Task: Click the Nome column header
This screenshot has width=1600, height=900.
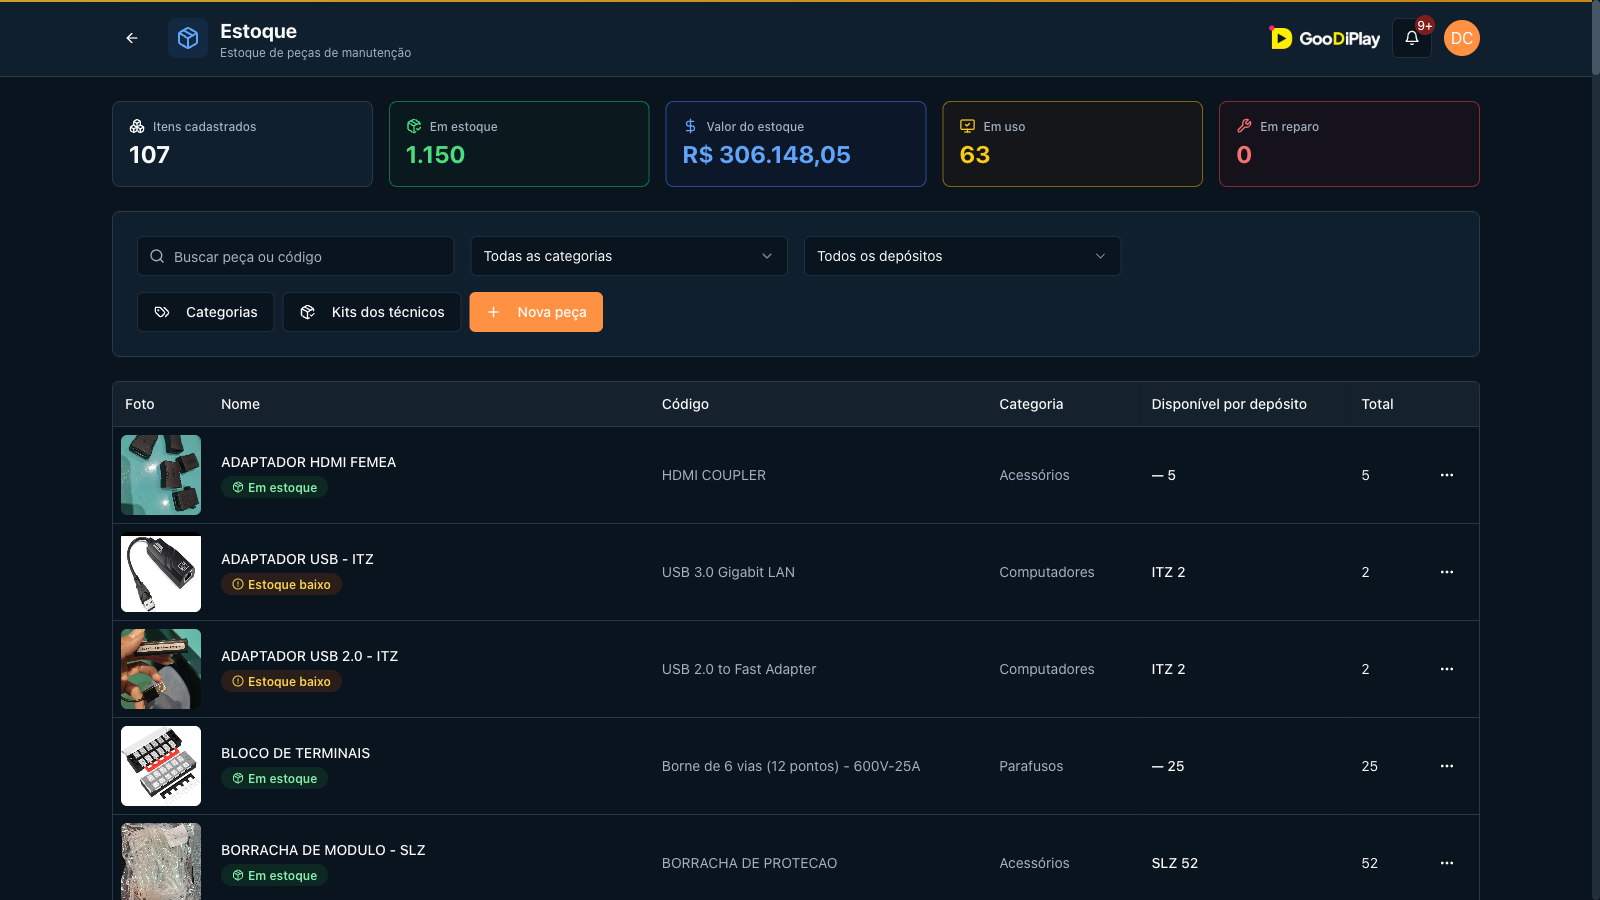Action: point(240,404)
